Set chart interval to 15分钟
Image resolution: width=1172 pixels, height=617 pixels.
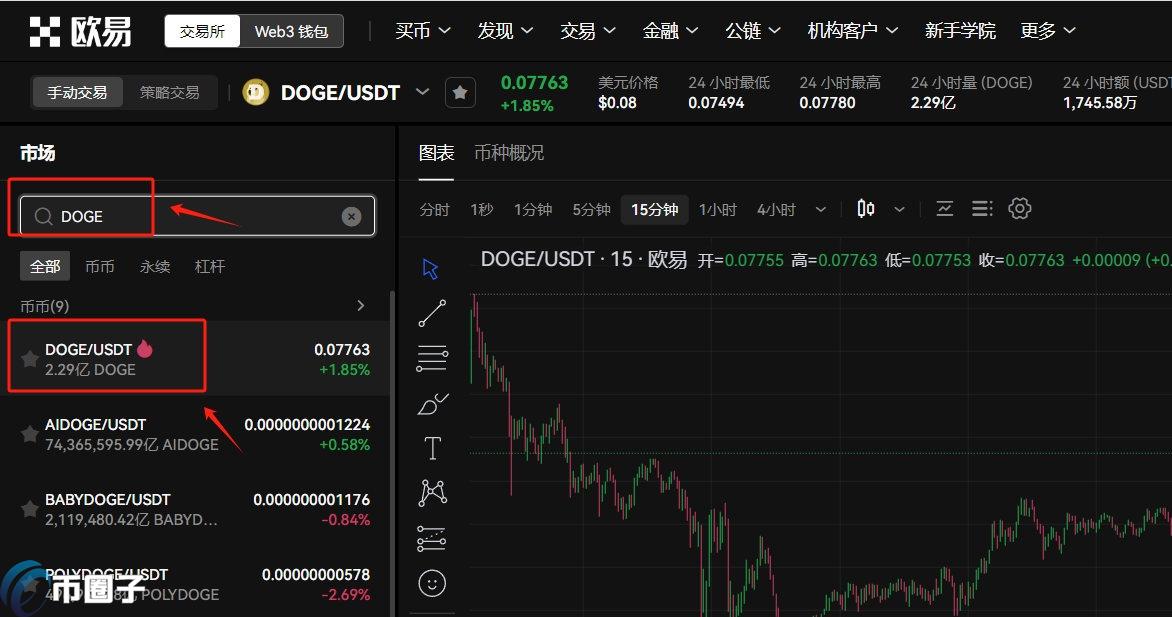pos(655,209)
